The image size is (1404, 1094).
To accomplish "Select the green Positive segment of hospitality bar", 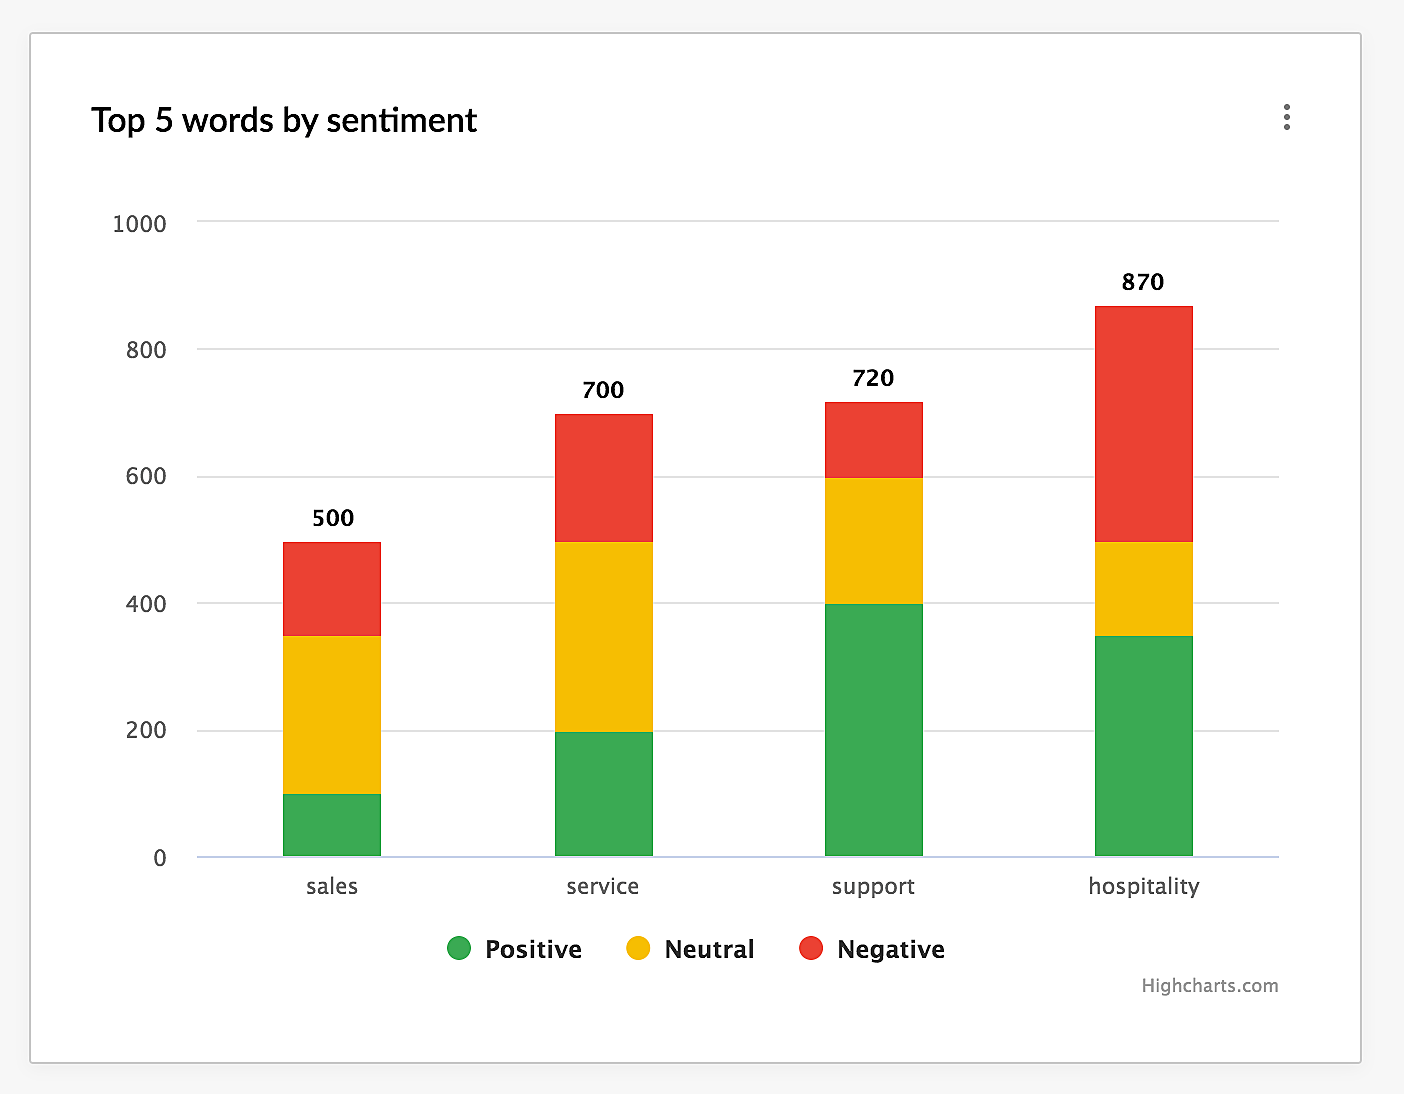I will (x=1143, y=746).
